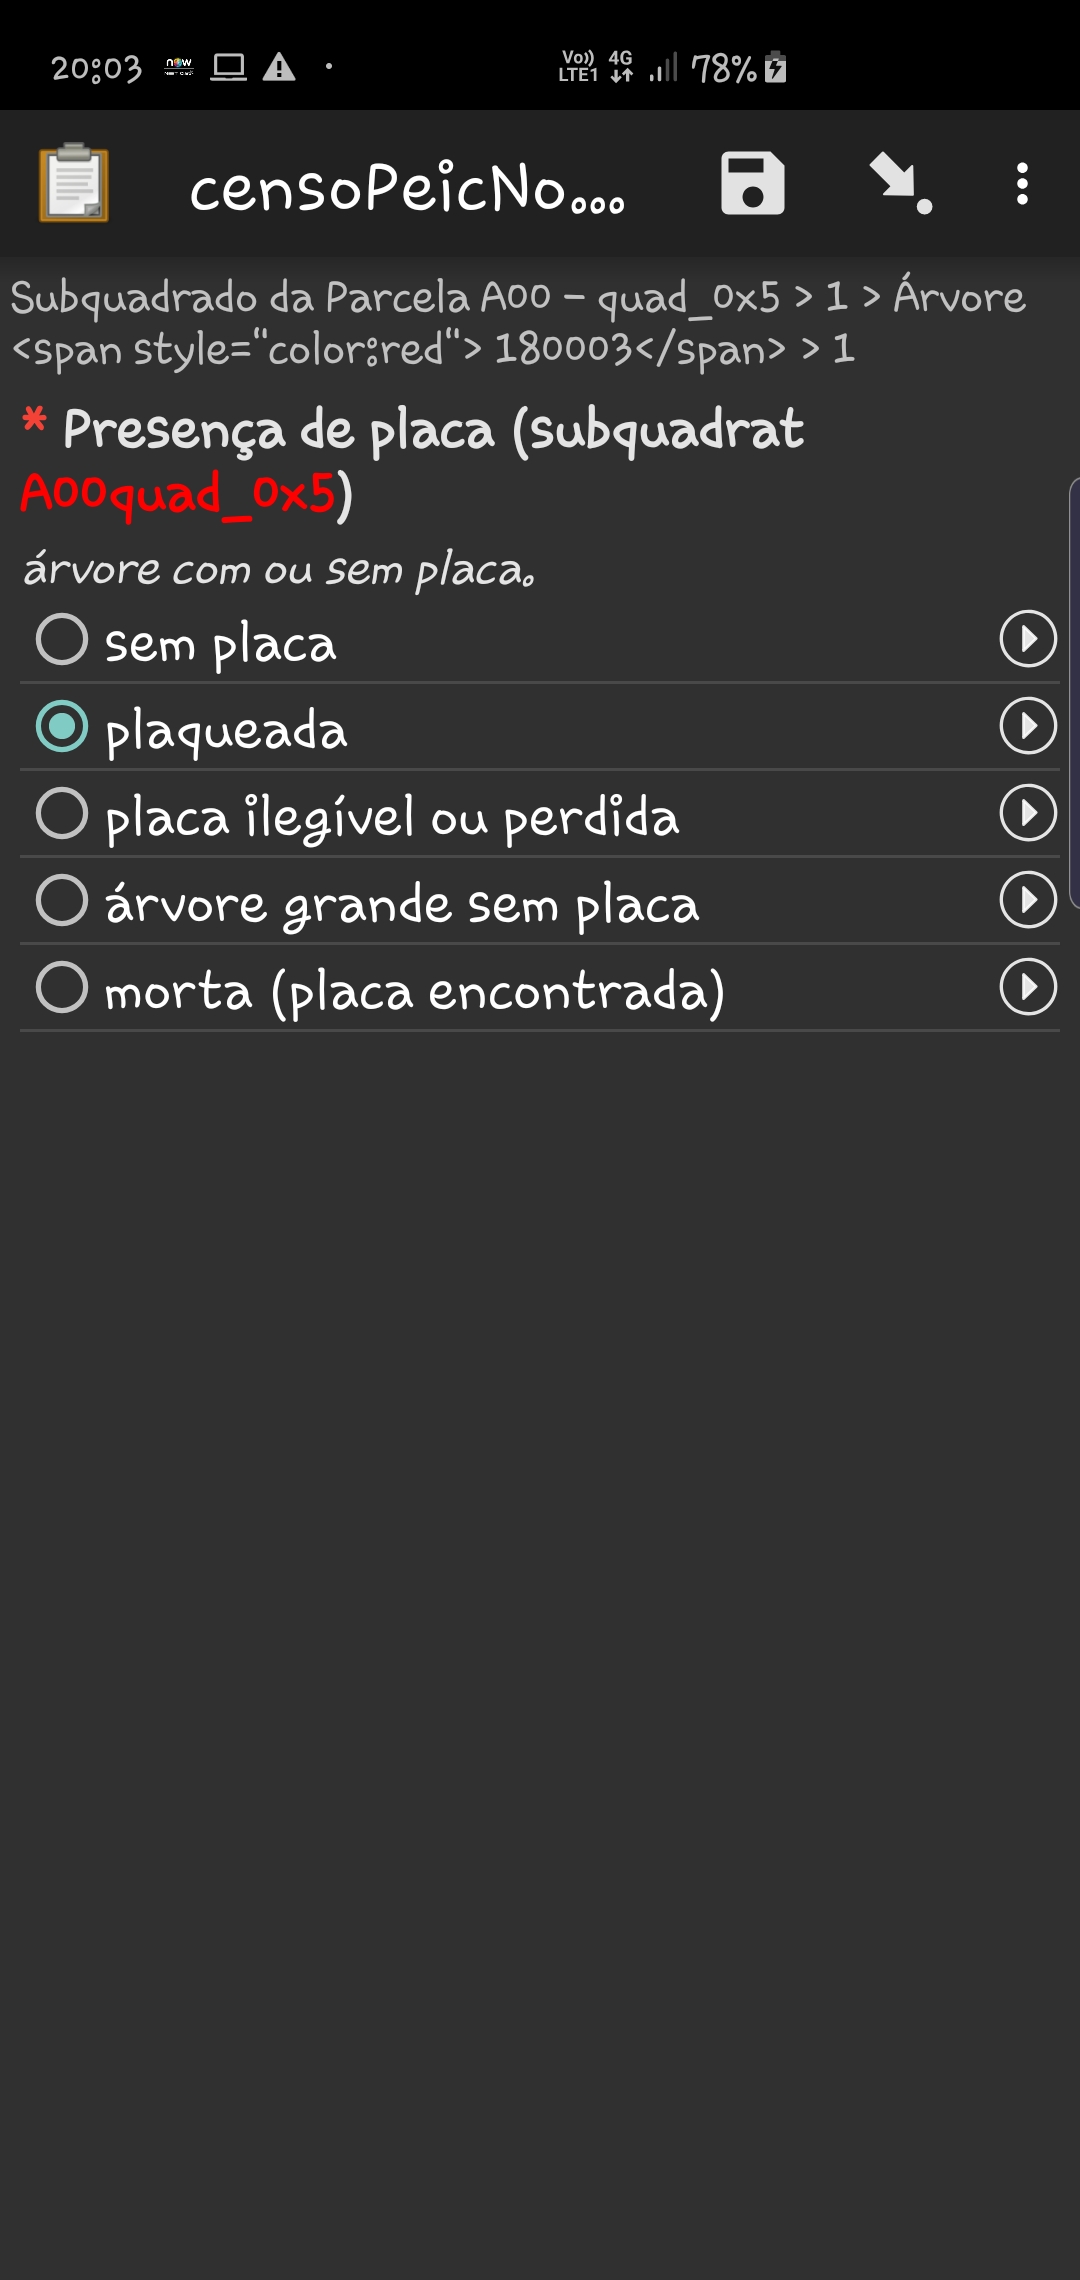The height and width of the screenshot is (2280, 1080).
Task: Tap the scrollbar handle on right edge
Action: (x=1073, y=692)
